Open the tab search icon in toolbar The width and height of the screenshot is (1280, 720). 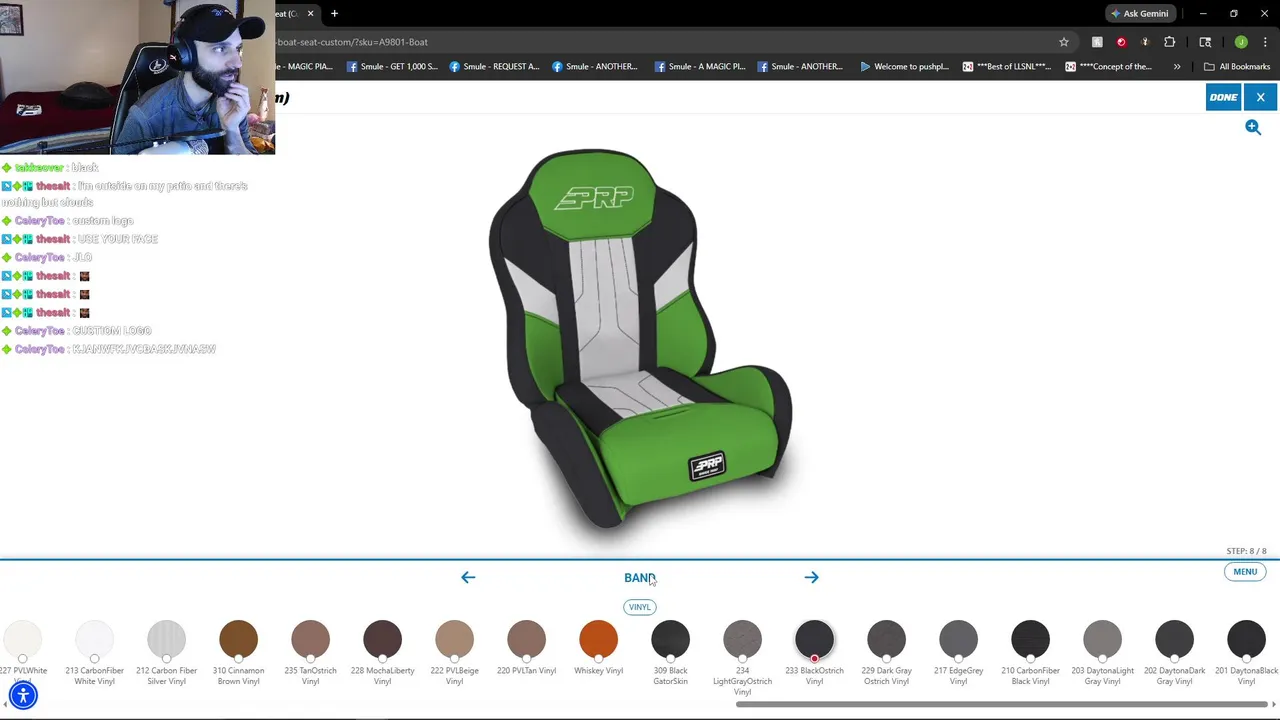pos(1205,42)
